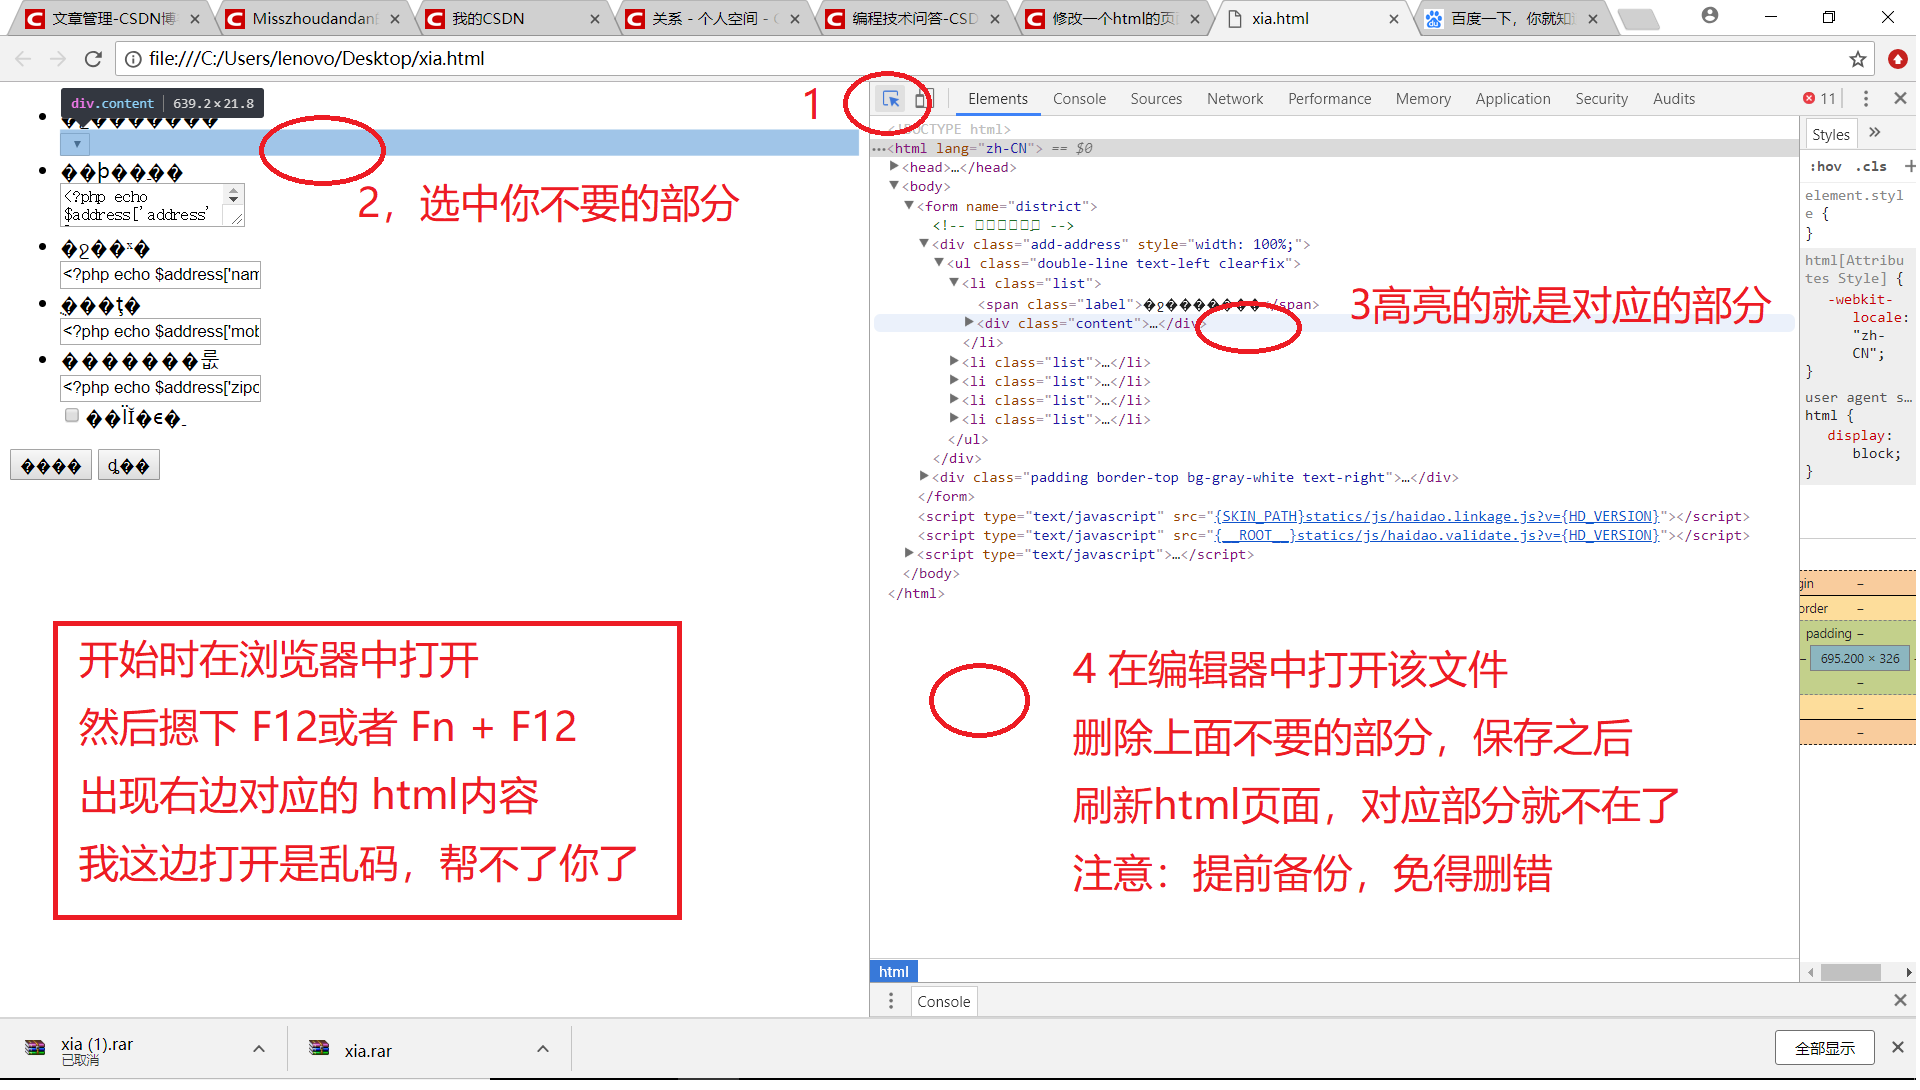Image resolution: width=1920 pixels, height=1090 pixels.
Task: Switch to the Console tab
Action: point(1079,99)
